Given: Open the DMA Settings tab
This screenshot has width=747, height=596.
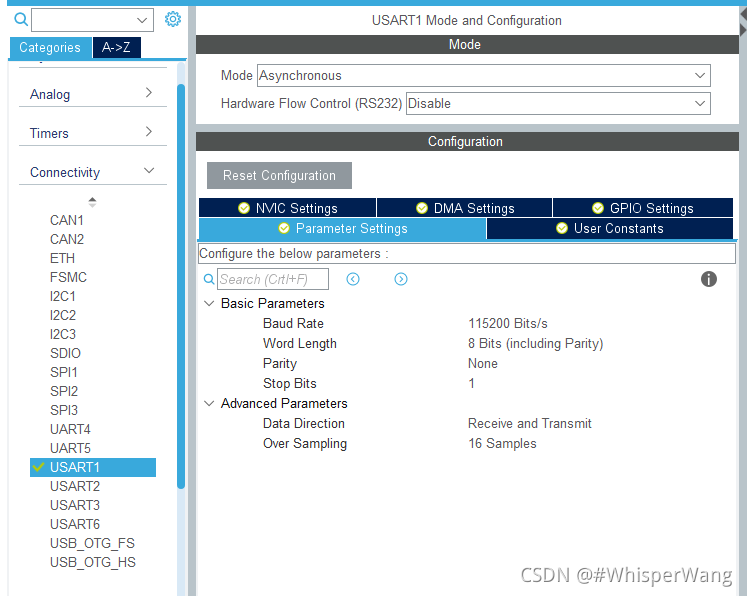Looking at the screenshot, I should pos(464,208).
